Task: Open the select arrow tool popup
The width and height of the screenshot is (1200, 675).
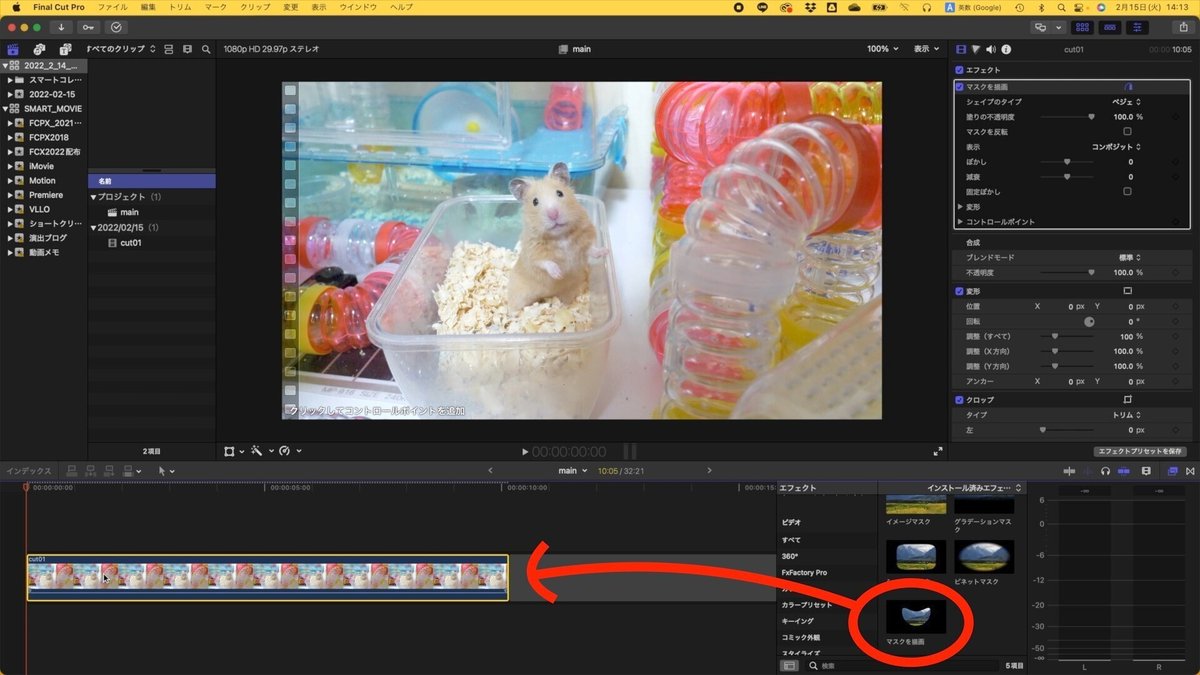Action: click(x=165, y=470)
